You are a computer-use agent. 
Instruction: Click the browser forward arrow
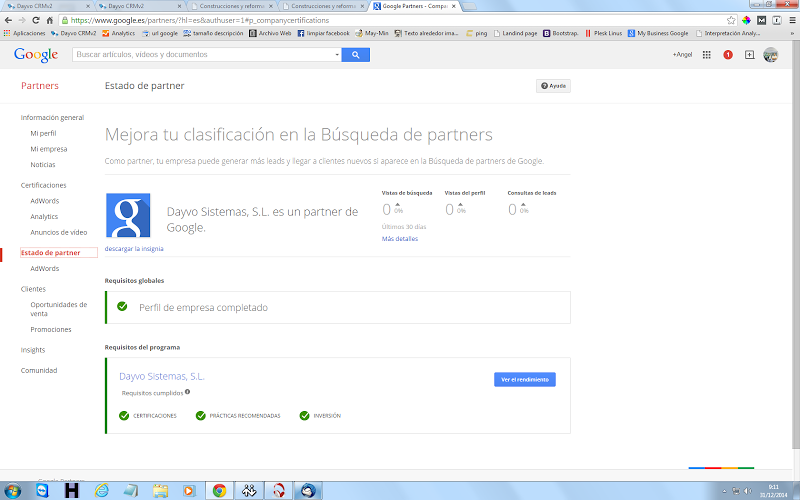pos(22,20)
